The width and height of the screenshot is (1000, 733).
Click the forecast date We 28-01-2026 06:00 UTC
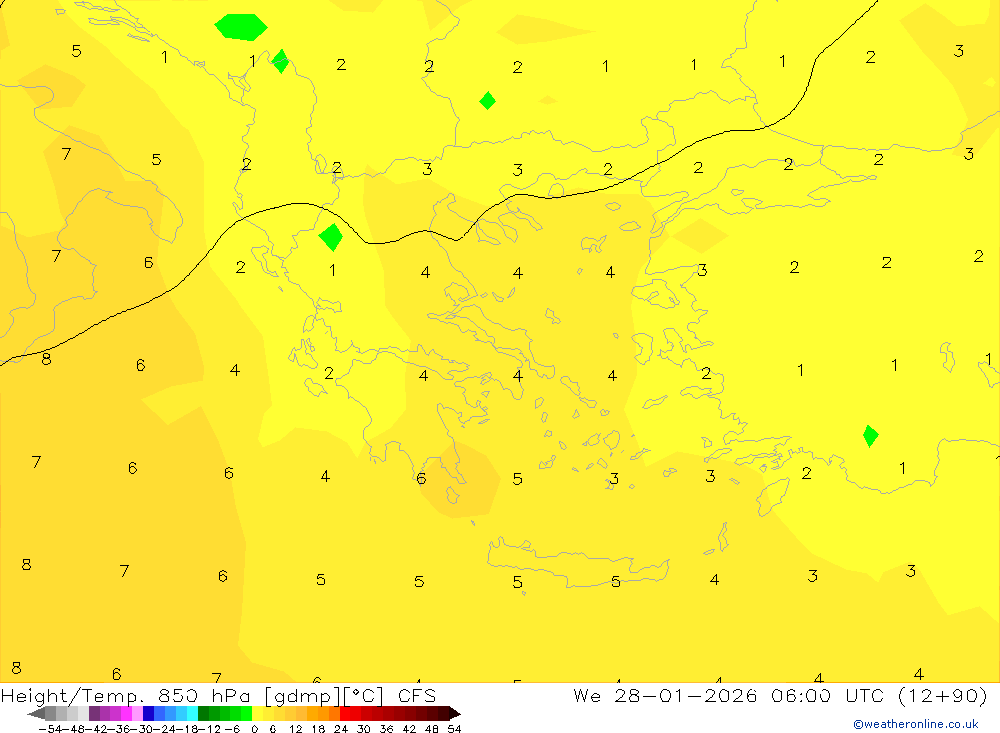click(732, 695)
